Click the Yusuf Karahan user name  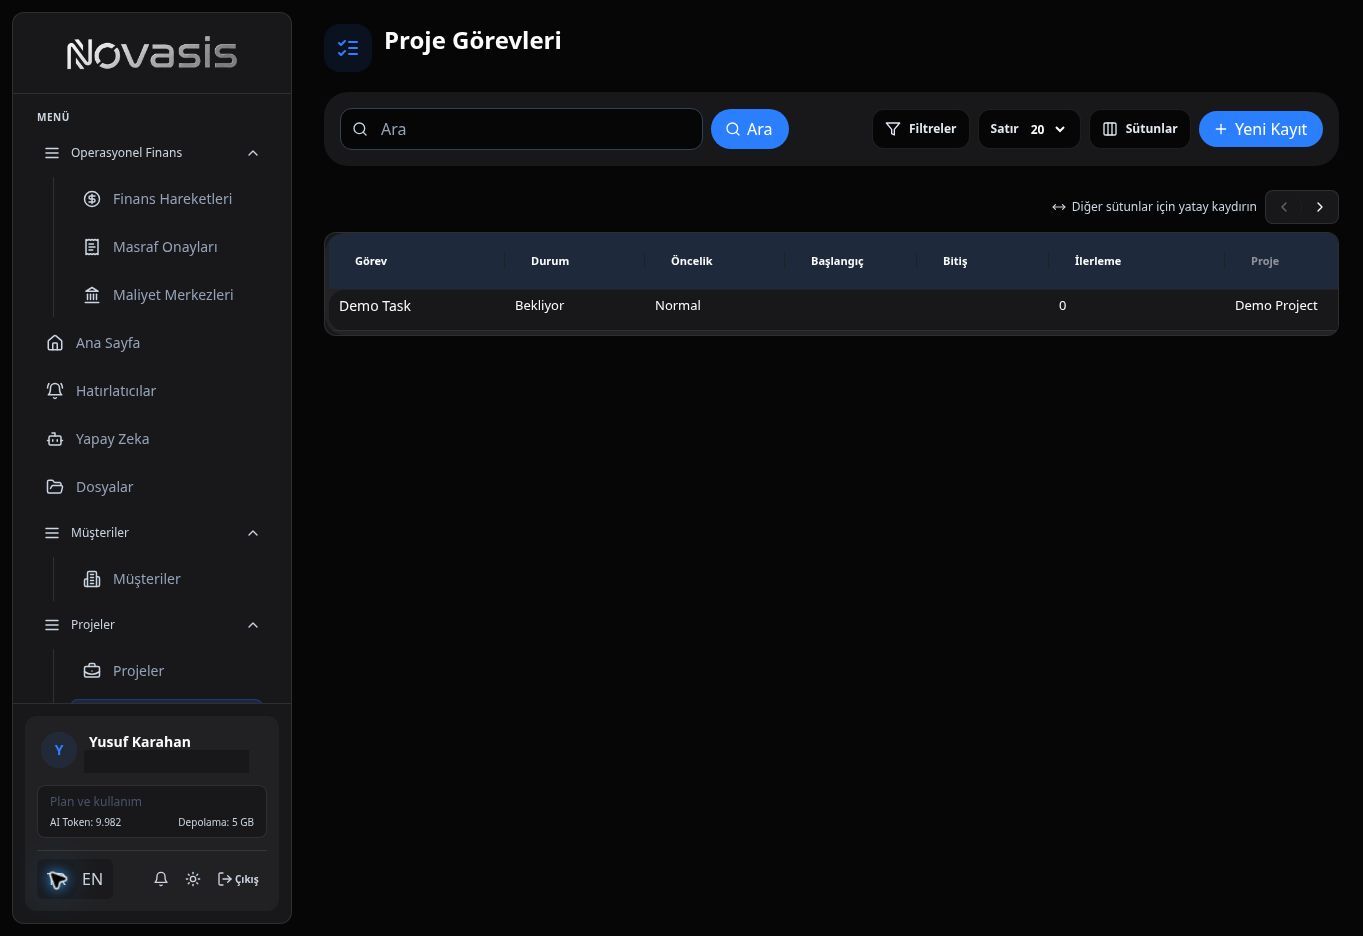click(140, 742)
